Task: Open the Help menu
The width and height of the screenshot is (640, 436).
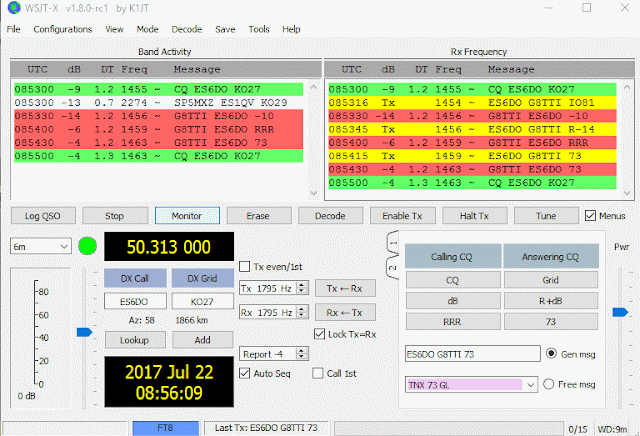Action: click(291, 29)
